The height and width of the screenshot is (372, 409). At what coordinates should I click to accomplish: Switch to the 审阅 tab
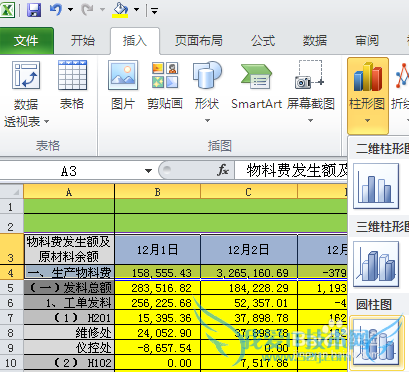pyautogui.click(x=367, y=41)
